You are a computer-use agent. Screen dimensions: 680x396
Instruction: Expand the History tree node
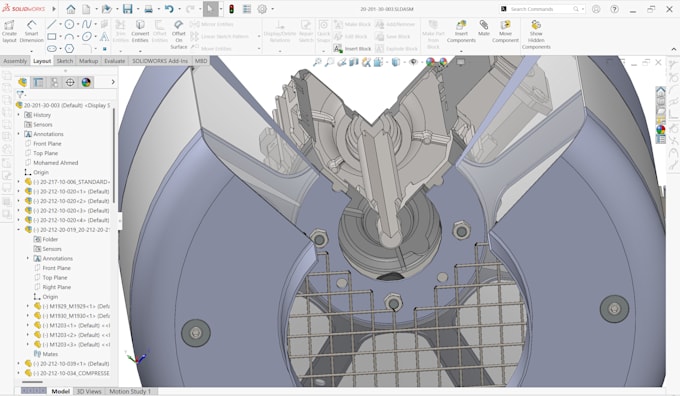click(x=19, y=115)
